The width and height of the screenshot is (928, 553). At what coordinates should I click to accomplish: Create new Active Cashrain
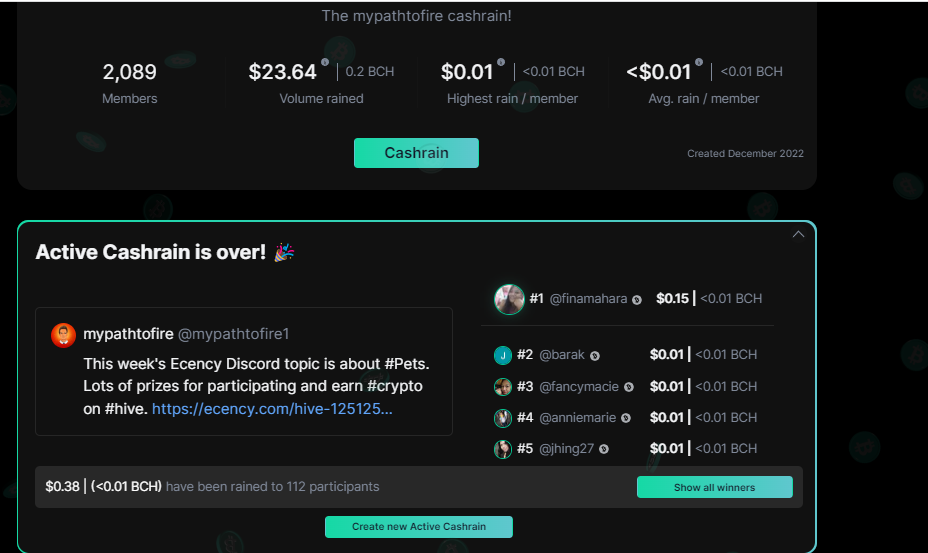click(x=418, y=527)
